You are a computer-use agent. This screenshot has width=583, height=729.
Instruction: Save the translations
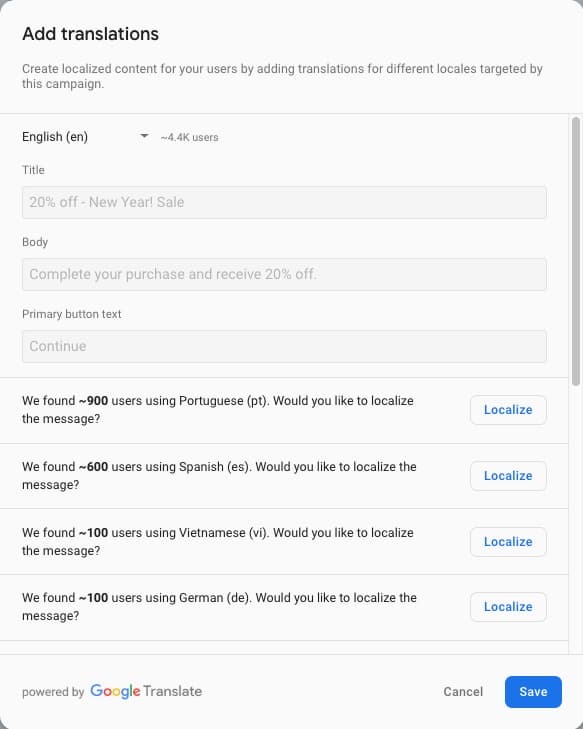(533, 692)
